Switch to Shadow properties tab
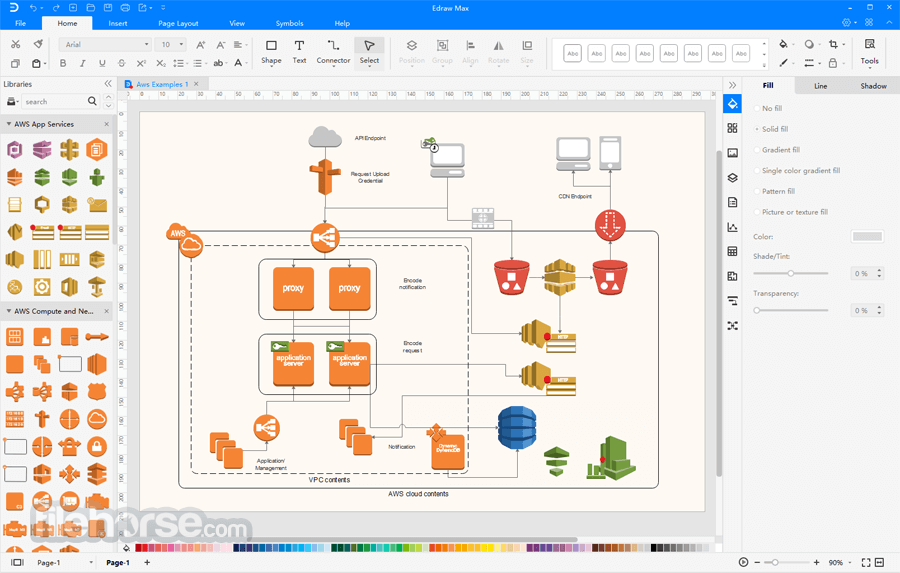This screenshot has width=900, height=573. pyautogui.click(x=873, y=86)
